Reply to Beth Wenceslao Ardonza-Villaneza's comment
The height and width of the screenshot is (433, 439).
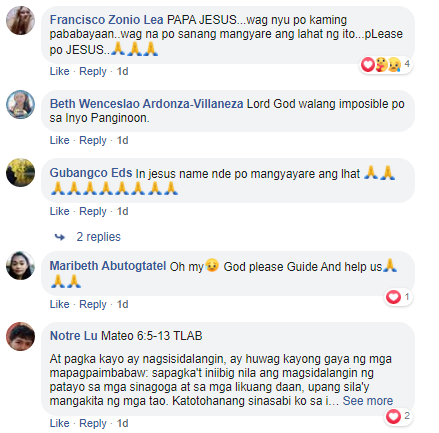[x=93, y=140]
